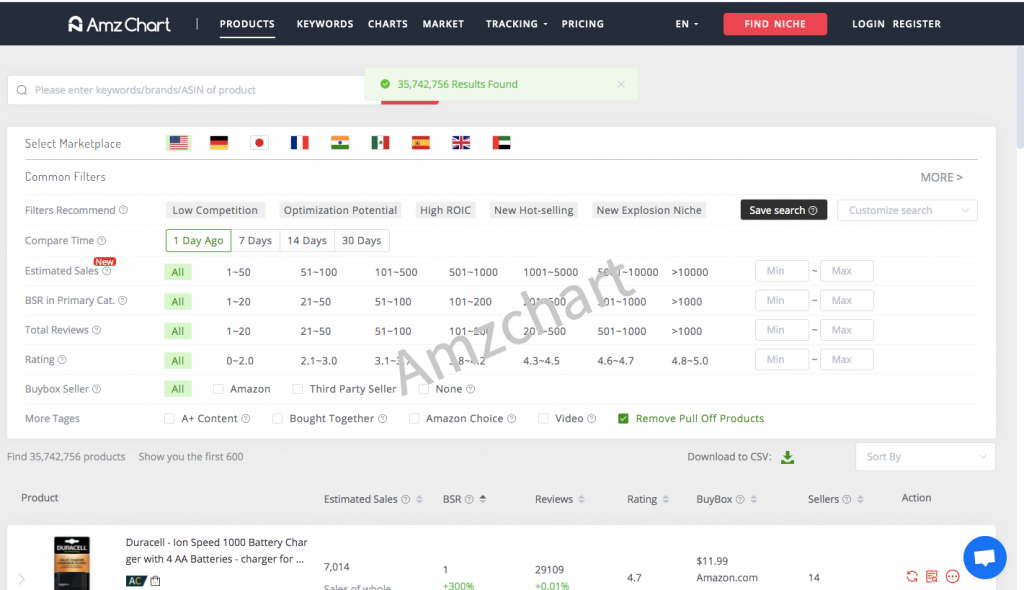Open the Charts page
This screenshot has width=1024, height=590.
[388, 24]
